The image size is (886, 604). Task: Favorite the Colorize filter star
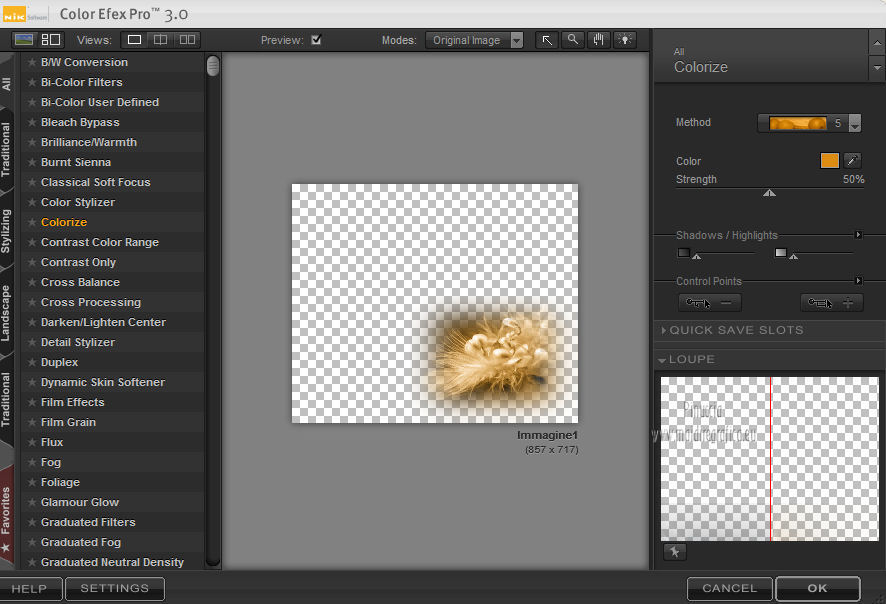[32, 222]
